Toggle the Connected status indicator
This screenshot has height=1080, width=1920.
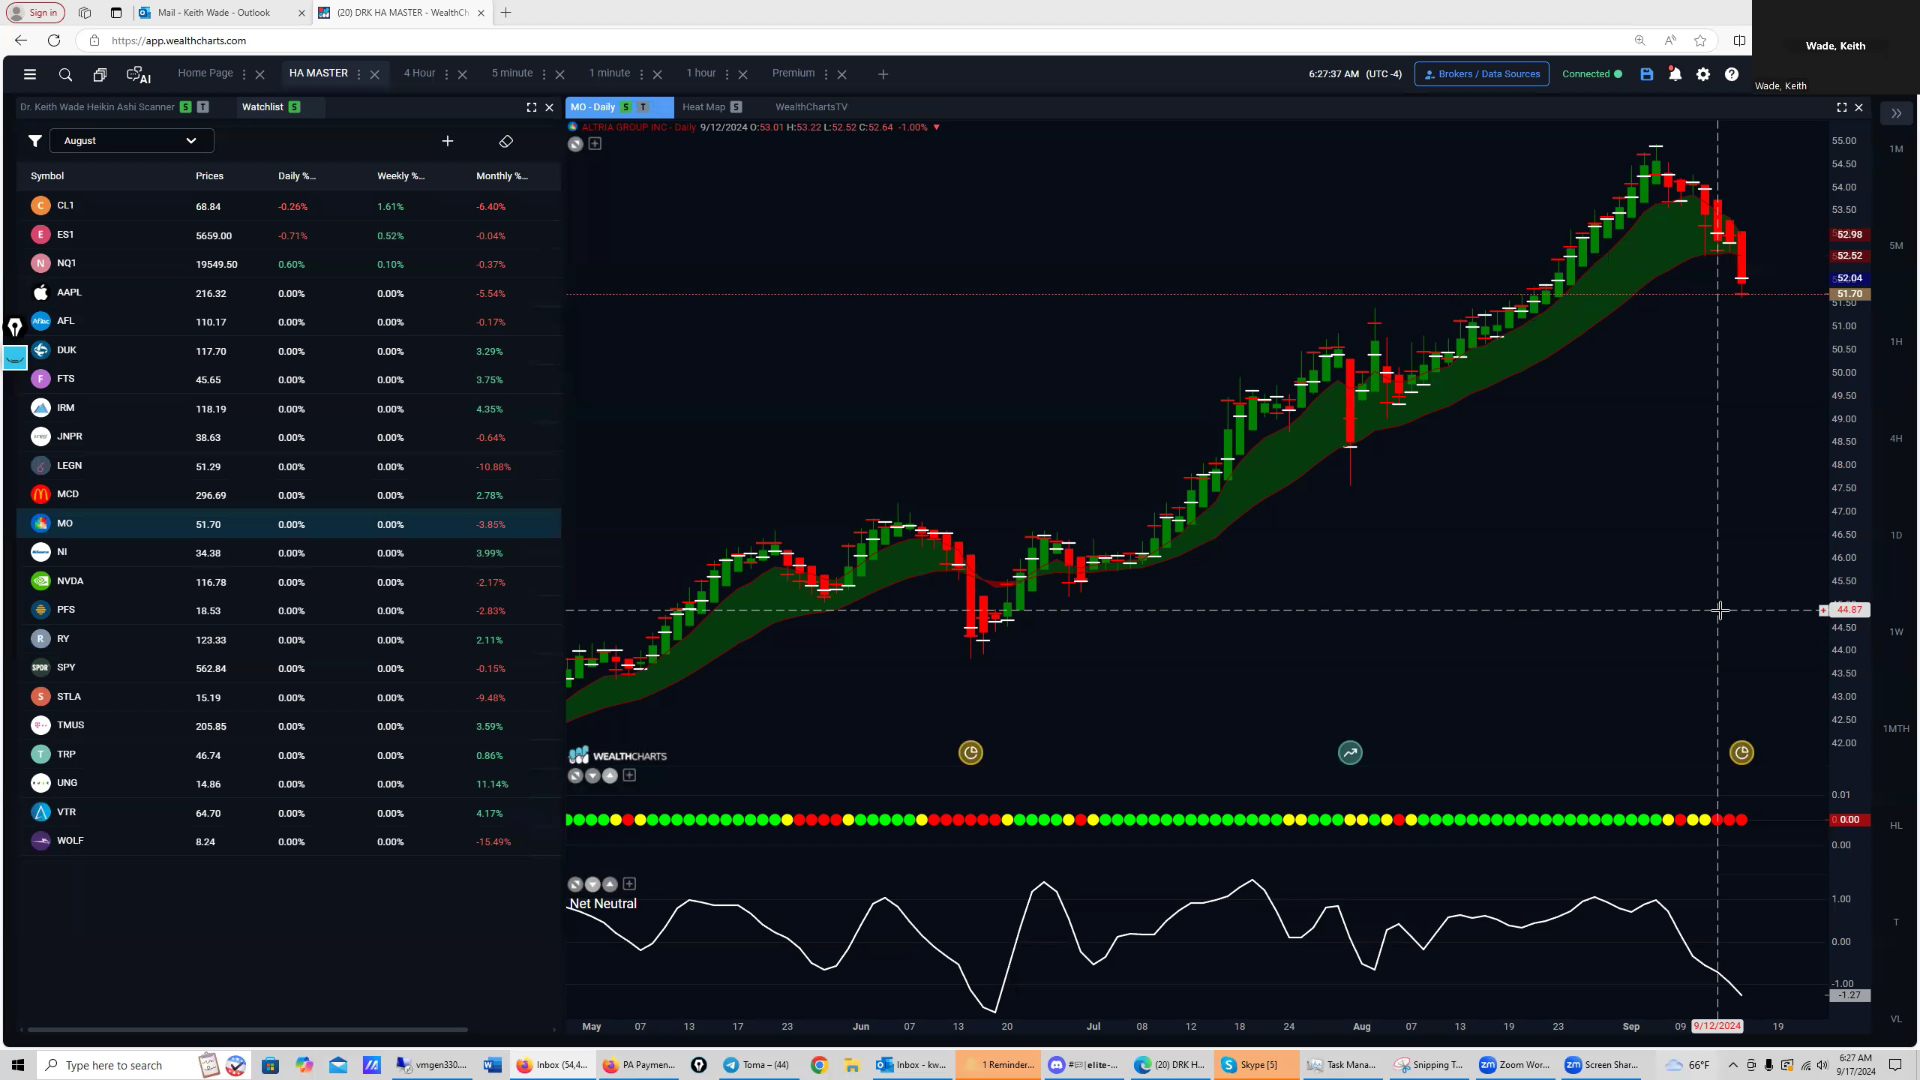[x=1591, y=74]
